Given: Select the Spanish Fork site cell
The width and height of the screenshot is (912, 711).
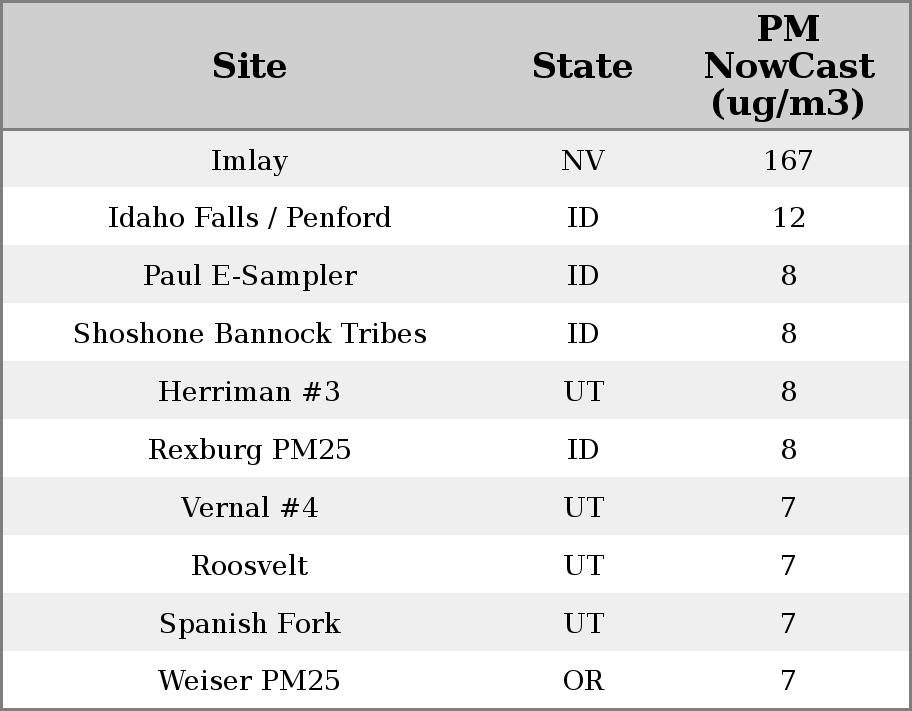Looking at the screenshot, I should [x=249, y=624].
